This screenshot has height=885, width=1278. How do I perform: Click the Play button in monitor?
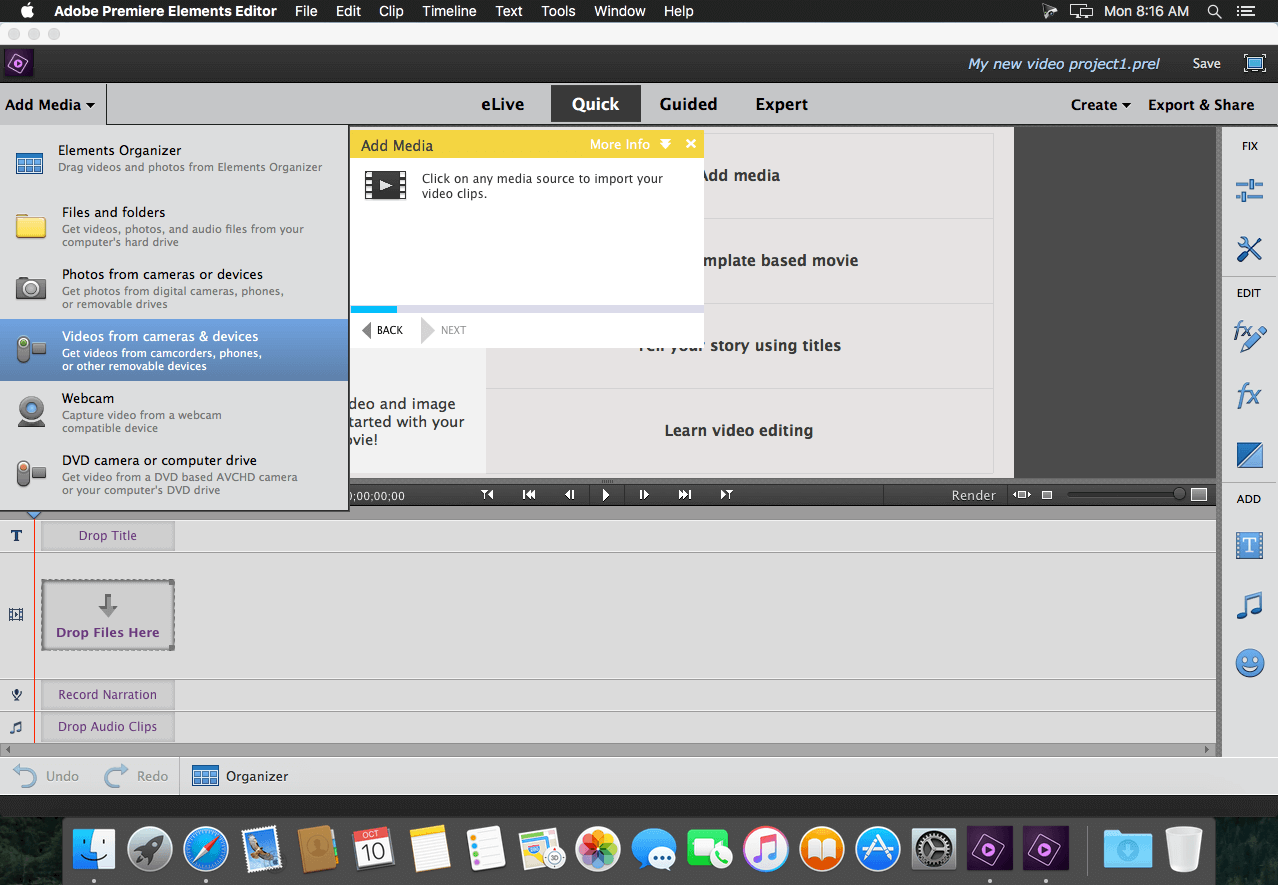[x=605, y=494]
